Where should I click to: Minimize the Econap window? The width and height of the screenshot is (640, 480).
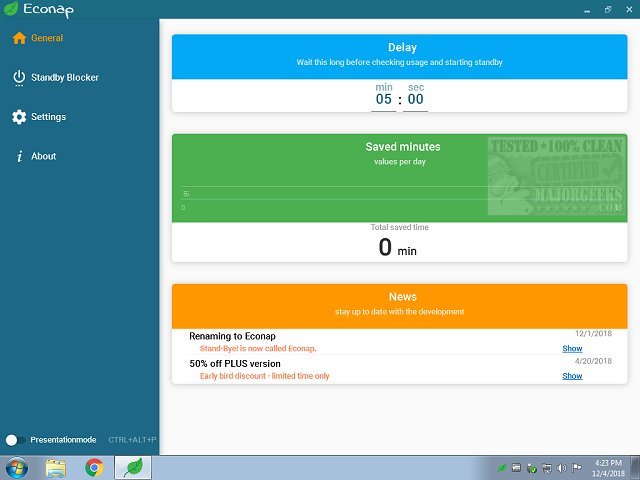[587, 10]
